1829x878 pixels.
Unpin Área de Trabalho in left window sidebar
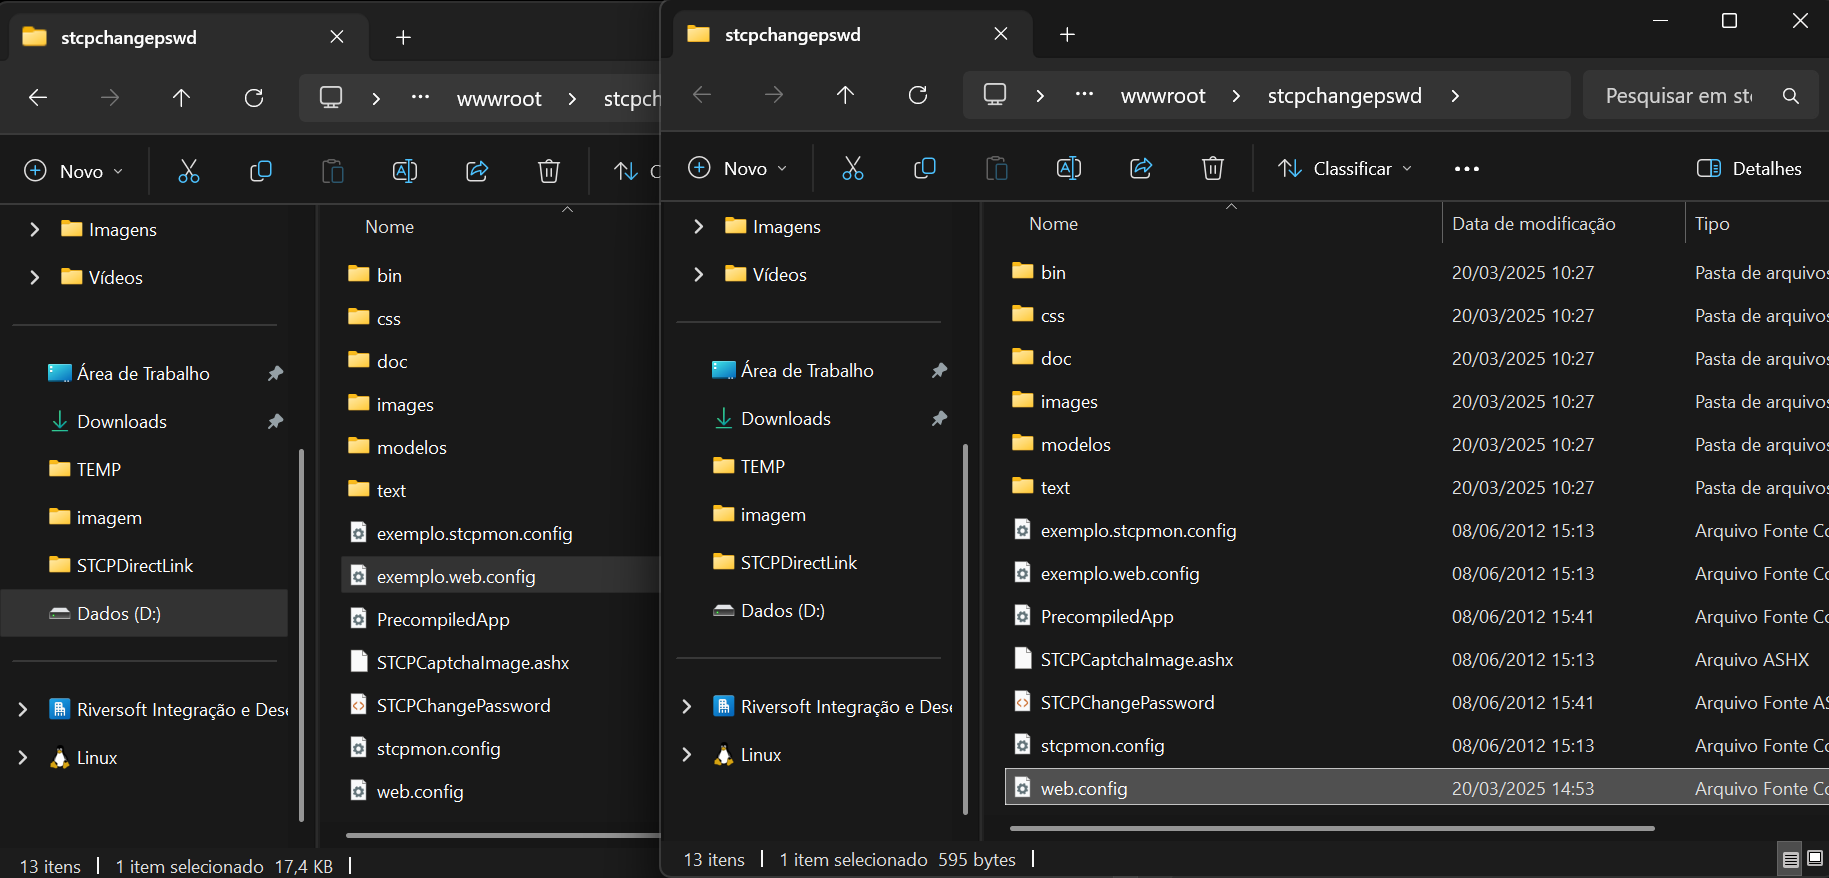[275, 374]
